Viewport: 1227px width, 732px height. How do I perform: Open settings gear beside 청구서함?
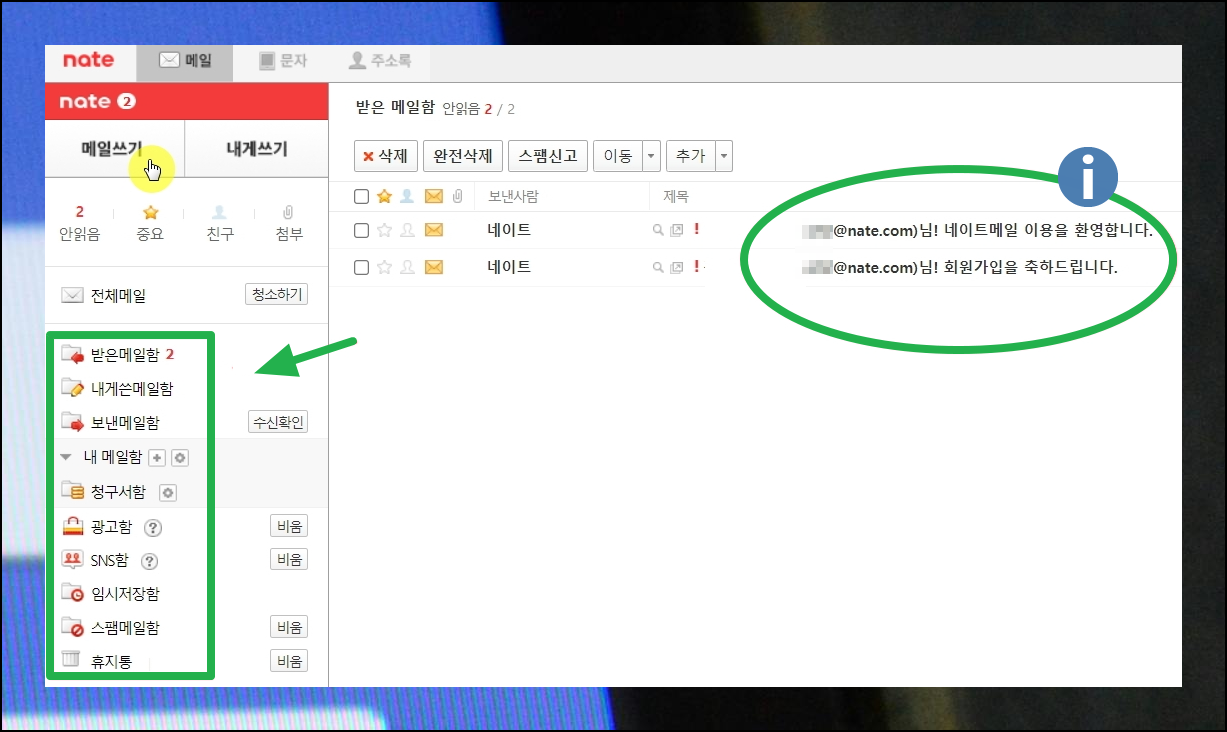(x=168, y=492)
